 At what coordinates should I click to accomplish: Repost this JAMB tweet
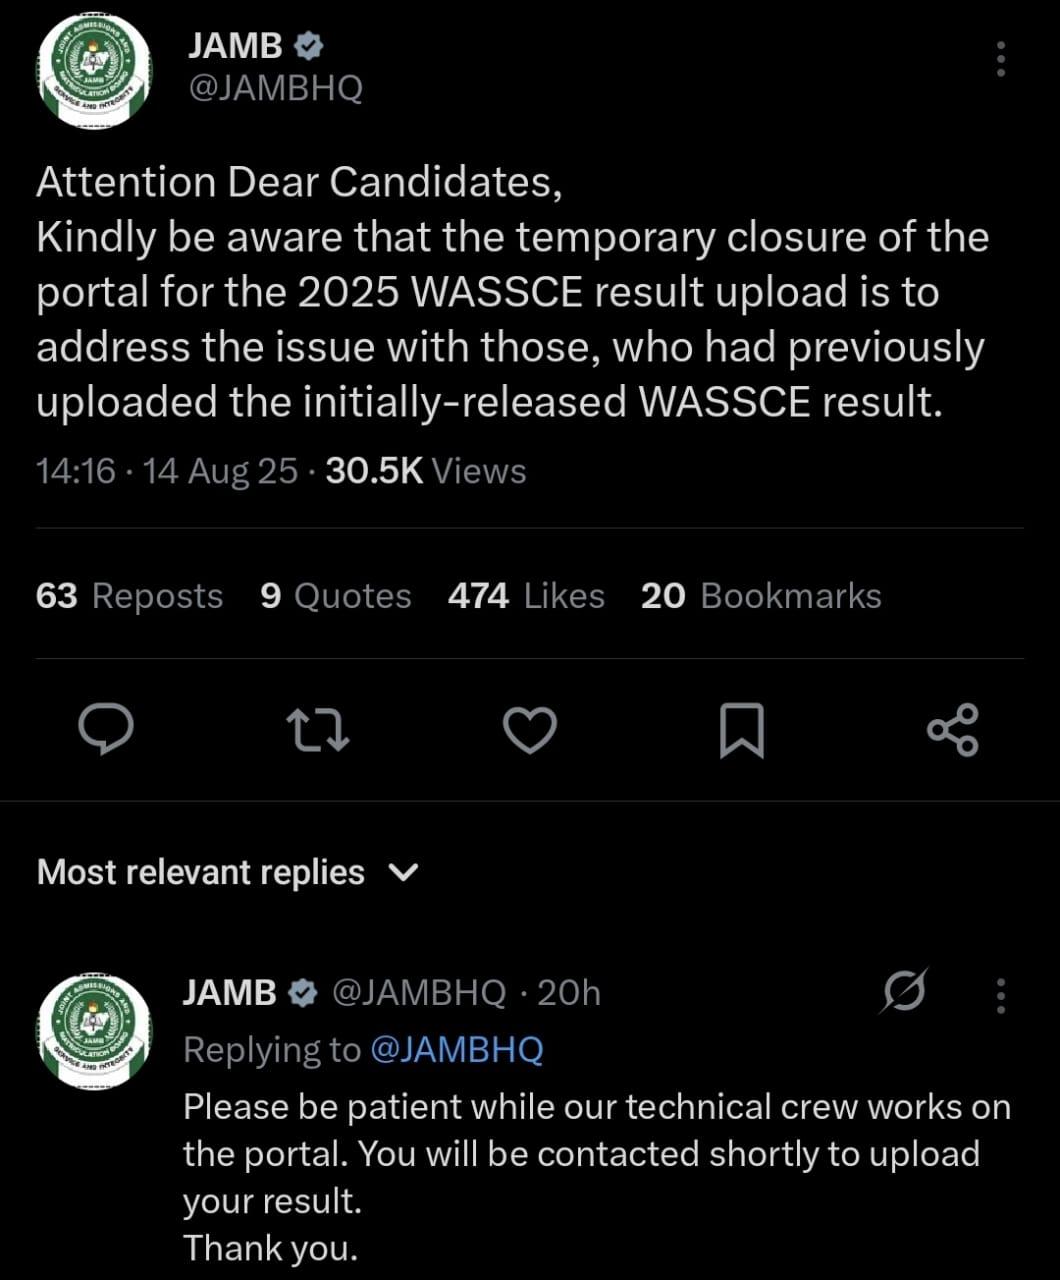click(317, 729)
